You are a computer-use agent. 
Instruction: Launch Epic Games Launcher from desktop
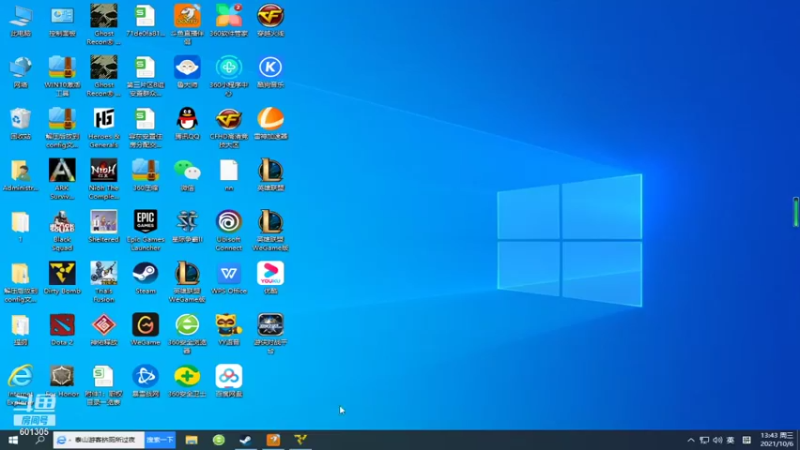click(145, 230)
